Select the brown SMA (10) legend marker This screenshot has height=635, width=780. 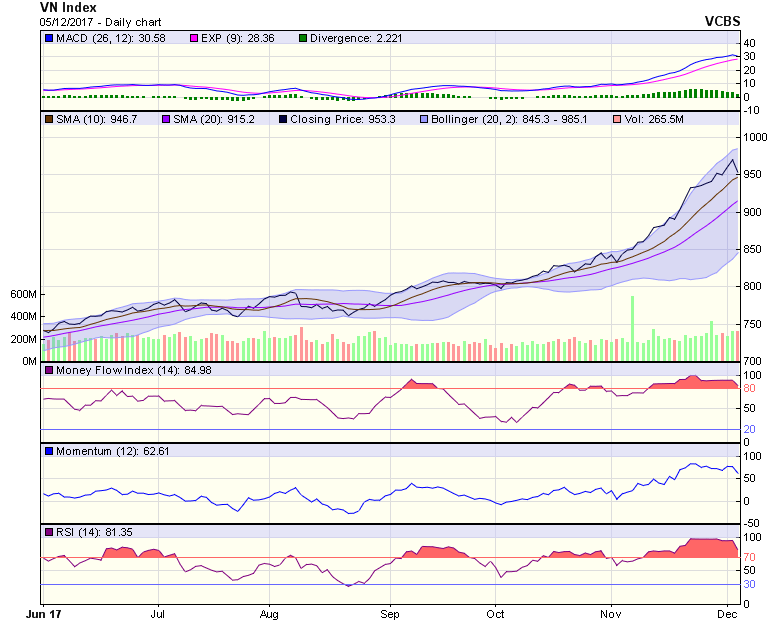49,119
